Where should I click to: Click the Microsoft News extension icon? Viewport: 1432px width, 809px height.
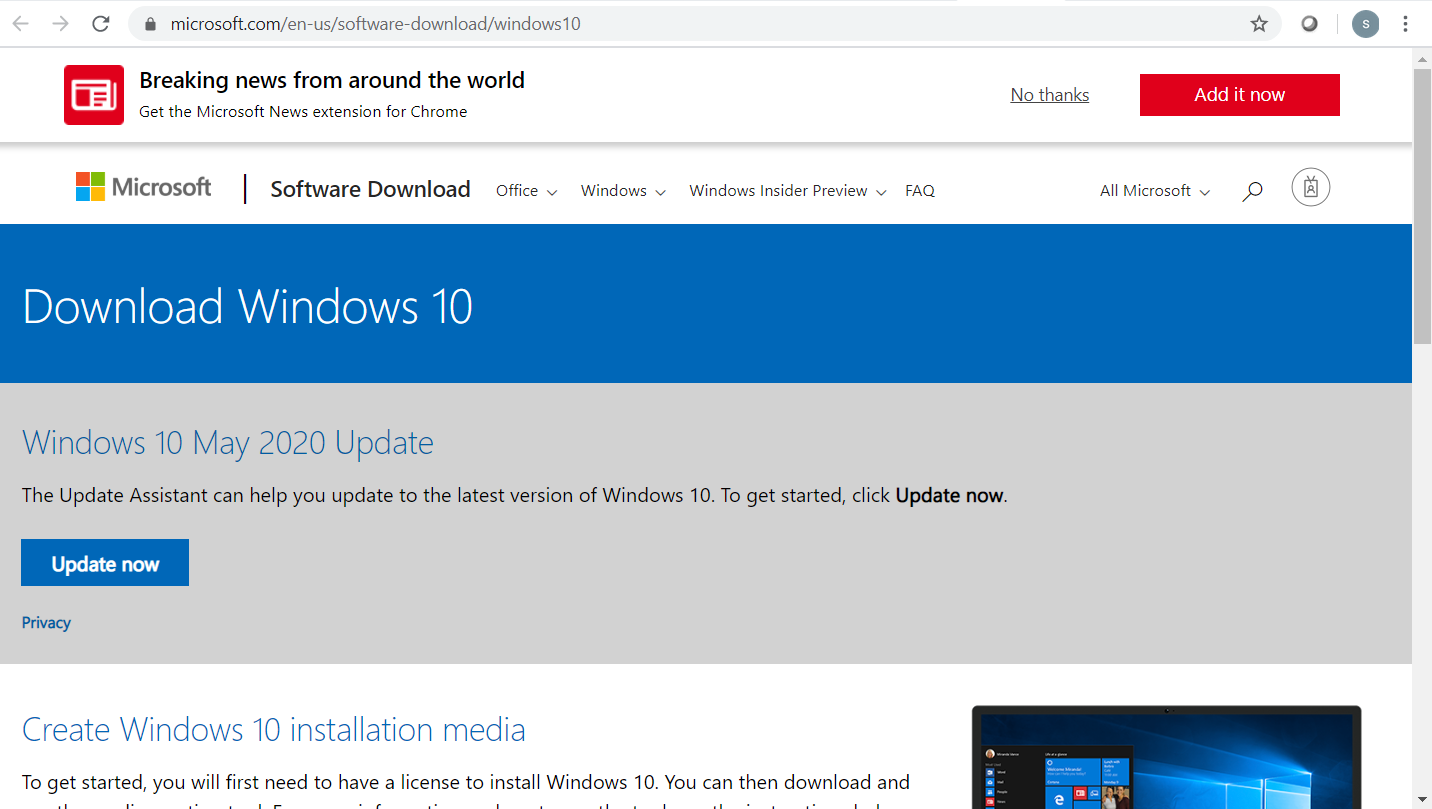coord(94,95)
